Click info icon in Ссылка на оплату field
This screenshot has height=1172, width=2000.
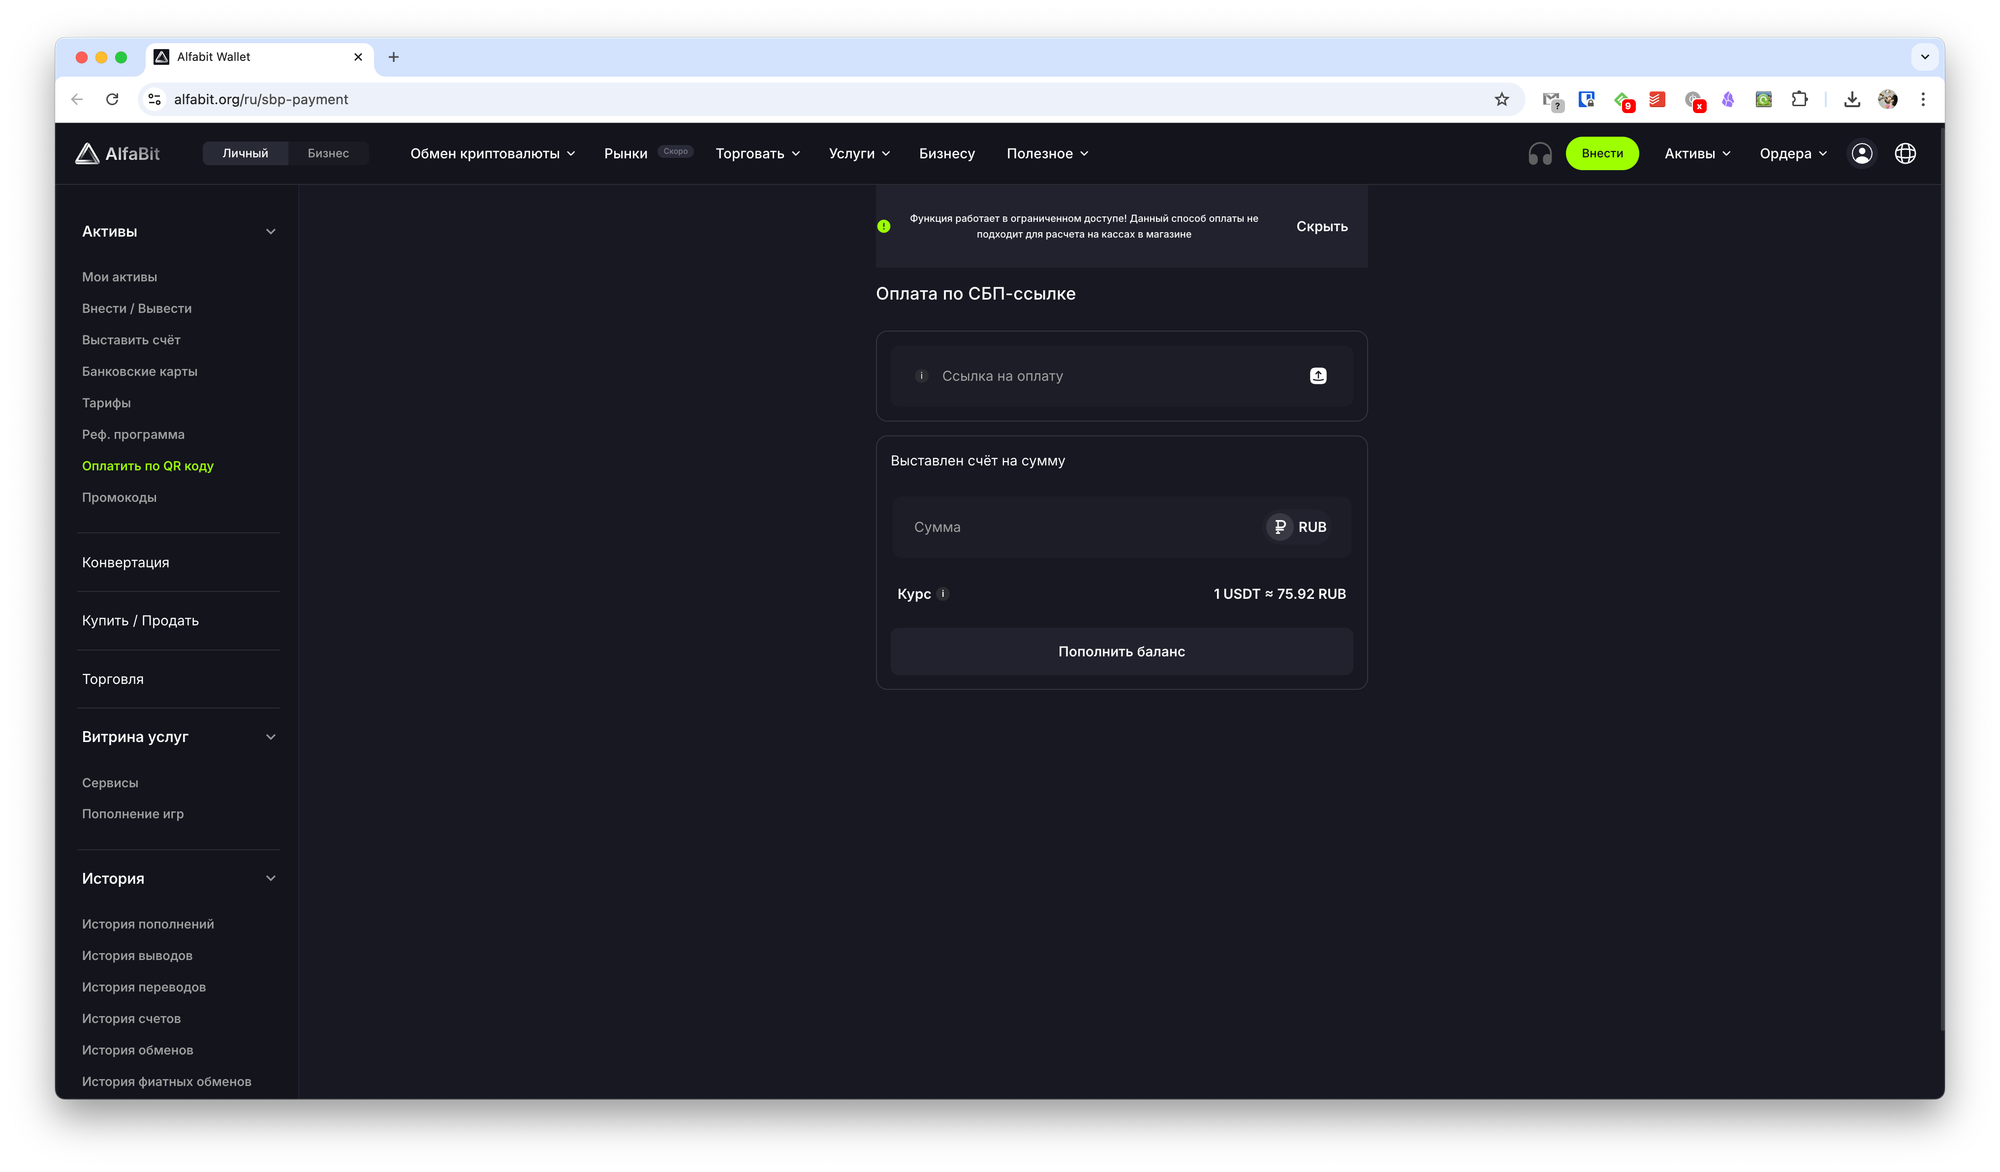921,376
